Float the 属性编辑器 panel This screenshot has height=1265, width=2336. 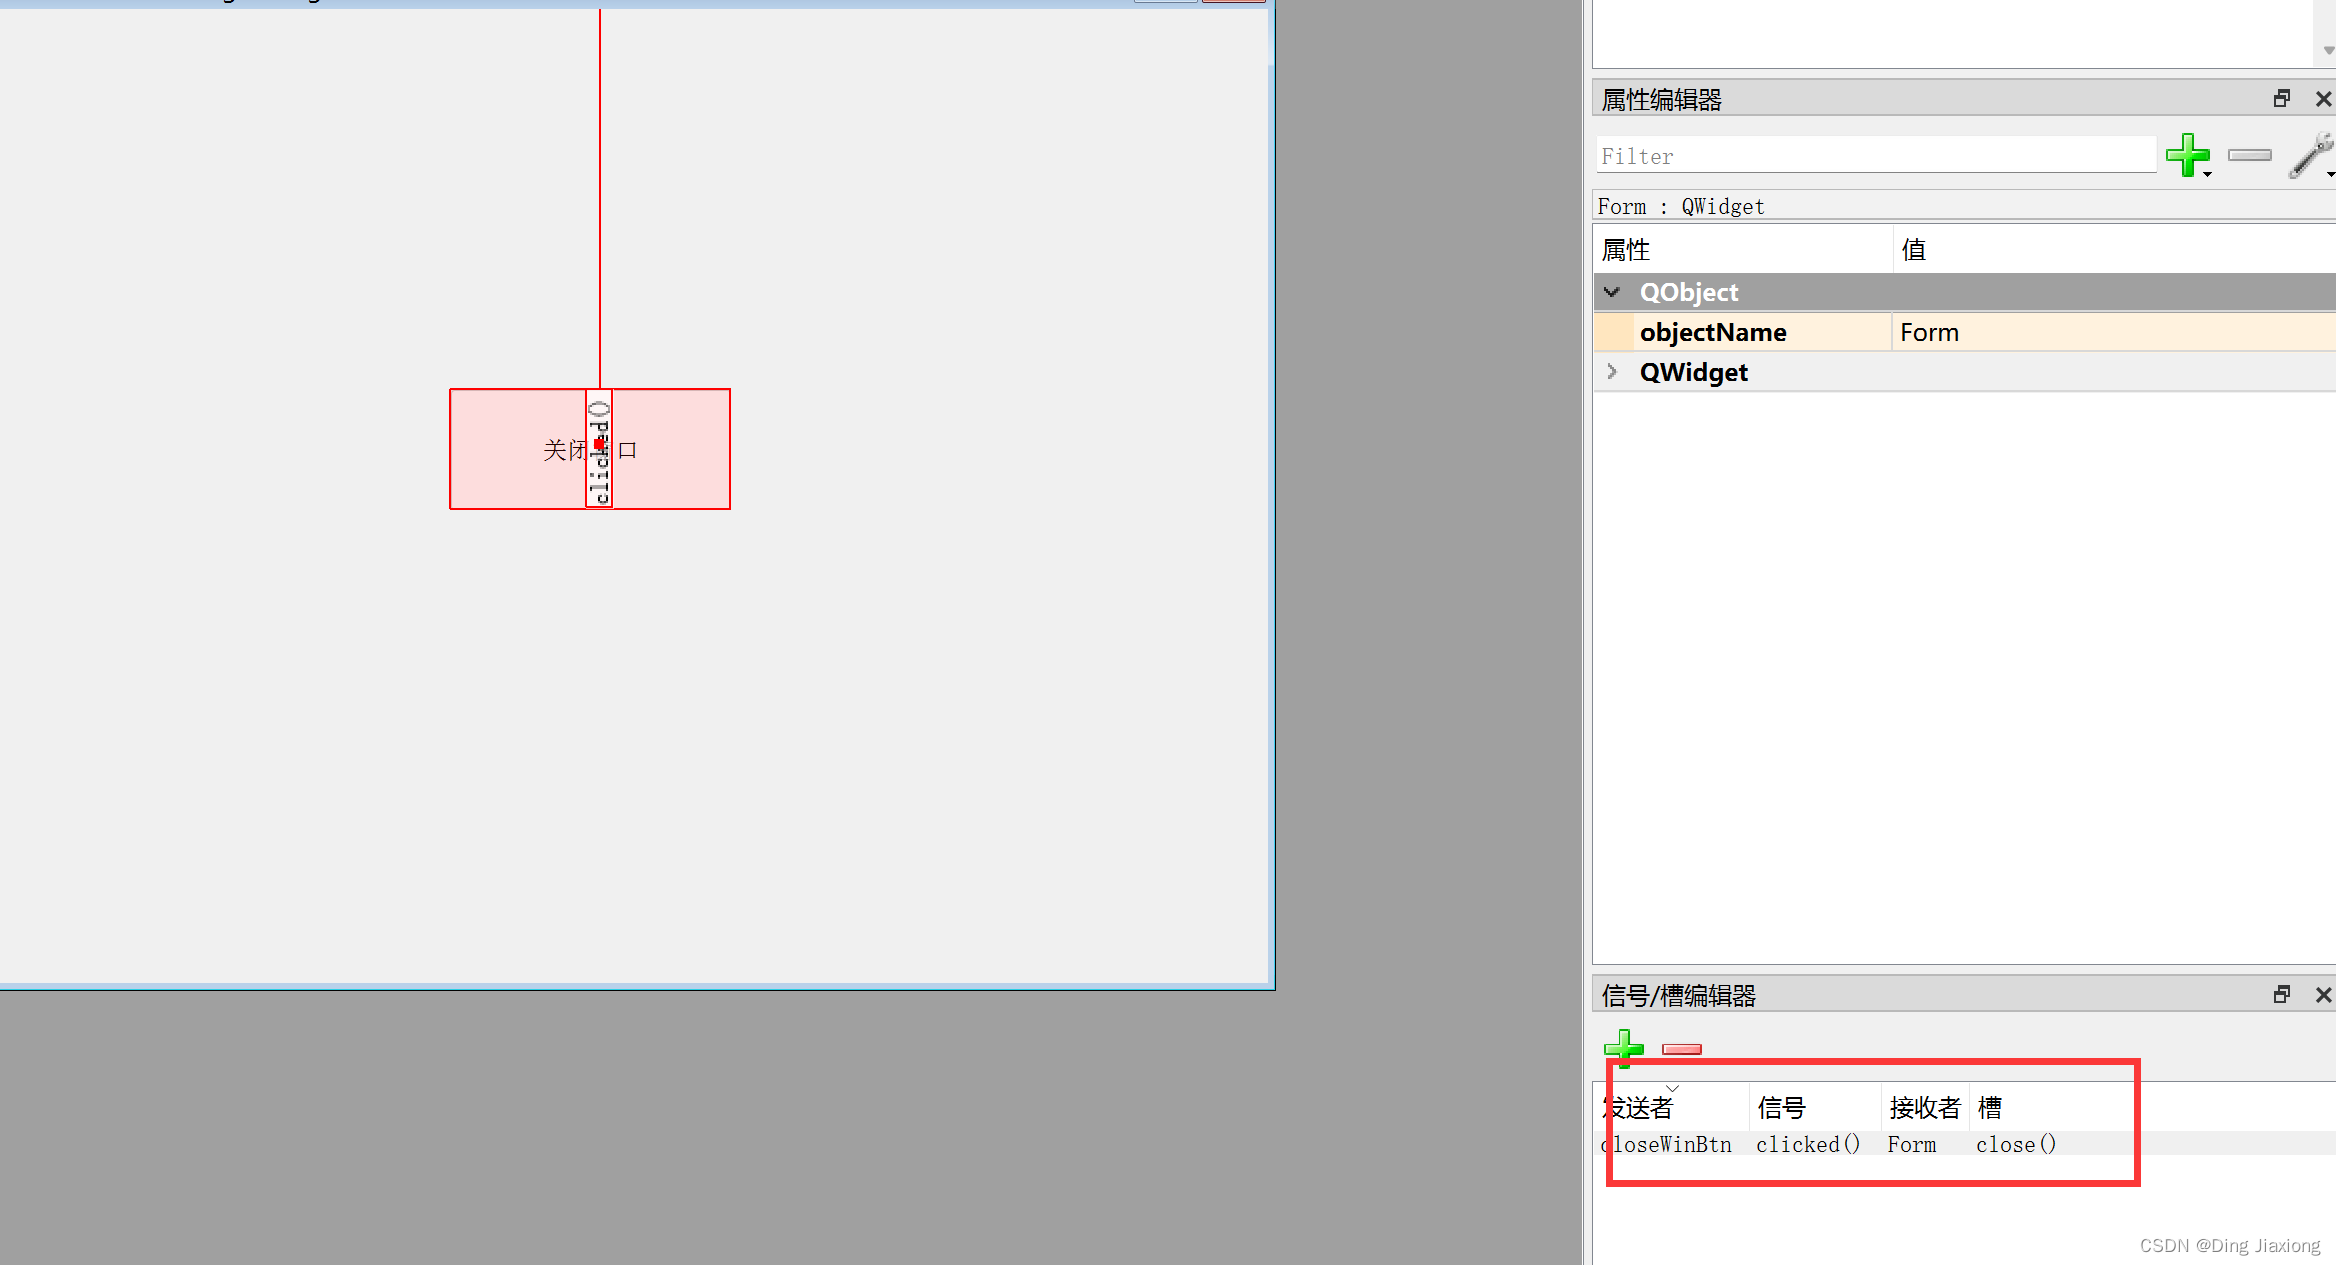[2281, 99]
